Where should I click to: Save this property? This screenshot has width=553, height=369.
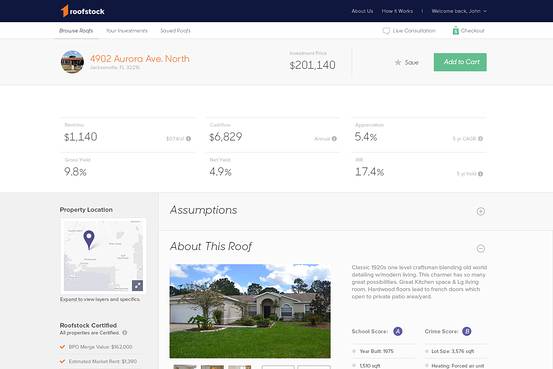point(411,62)
